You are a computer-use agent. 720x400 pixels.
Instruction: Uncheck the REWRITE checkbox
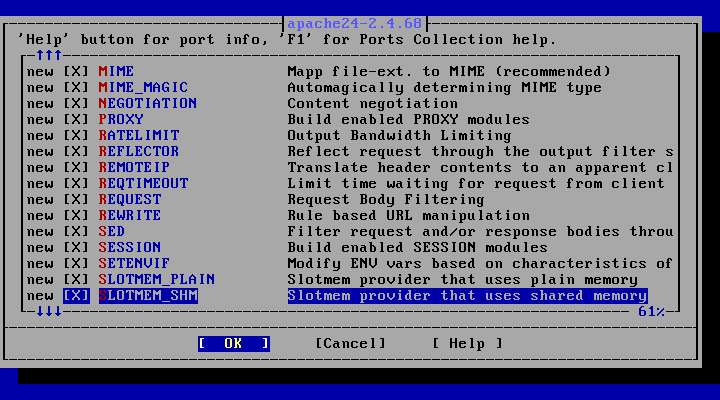pyautogui.click(x=76, y=215)
